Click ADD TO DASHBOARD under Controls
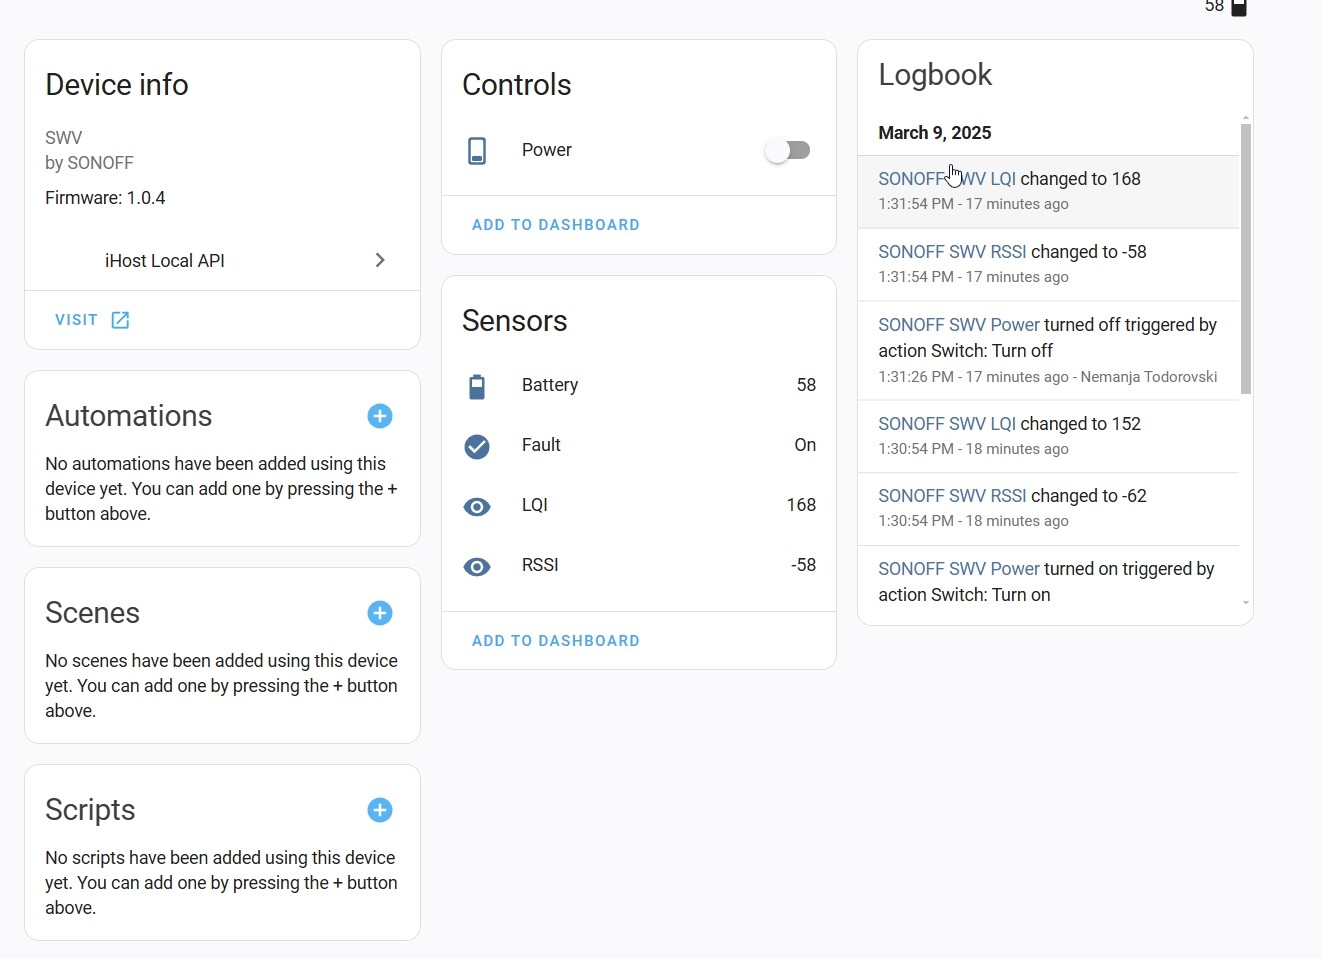 click(x=556, y=224)
